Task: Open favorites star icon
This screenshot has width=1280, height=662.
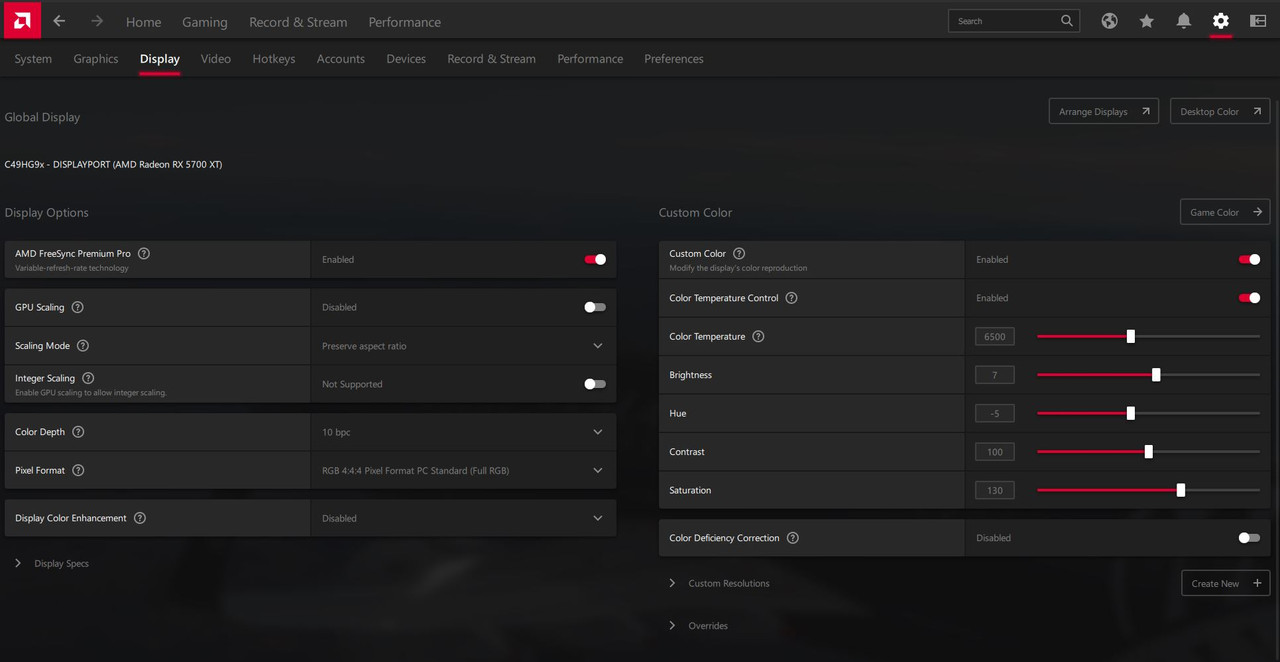Action: coord(1146,21)
